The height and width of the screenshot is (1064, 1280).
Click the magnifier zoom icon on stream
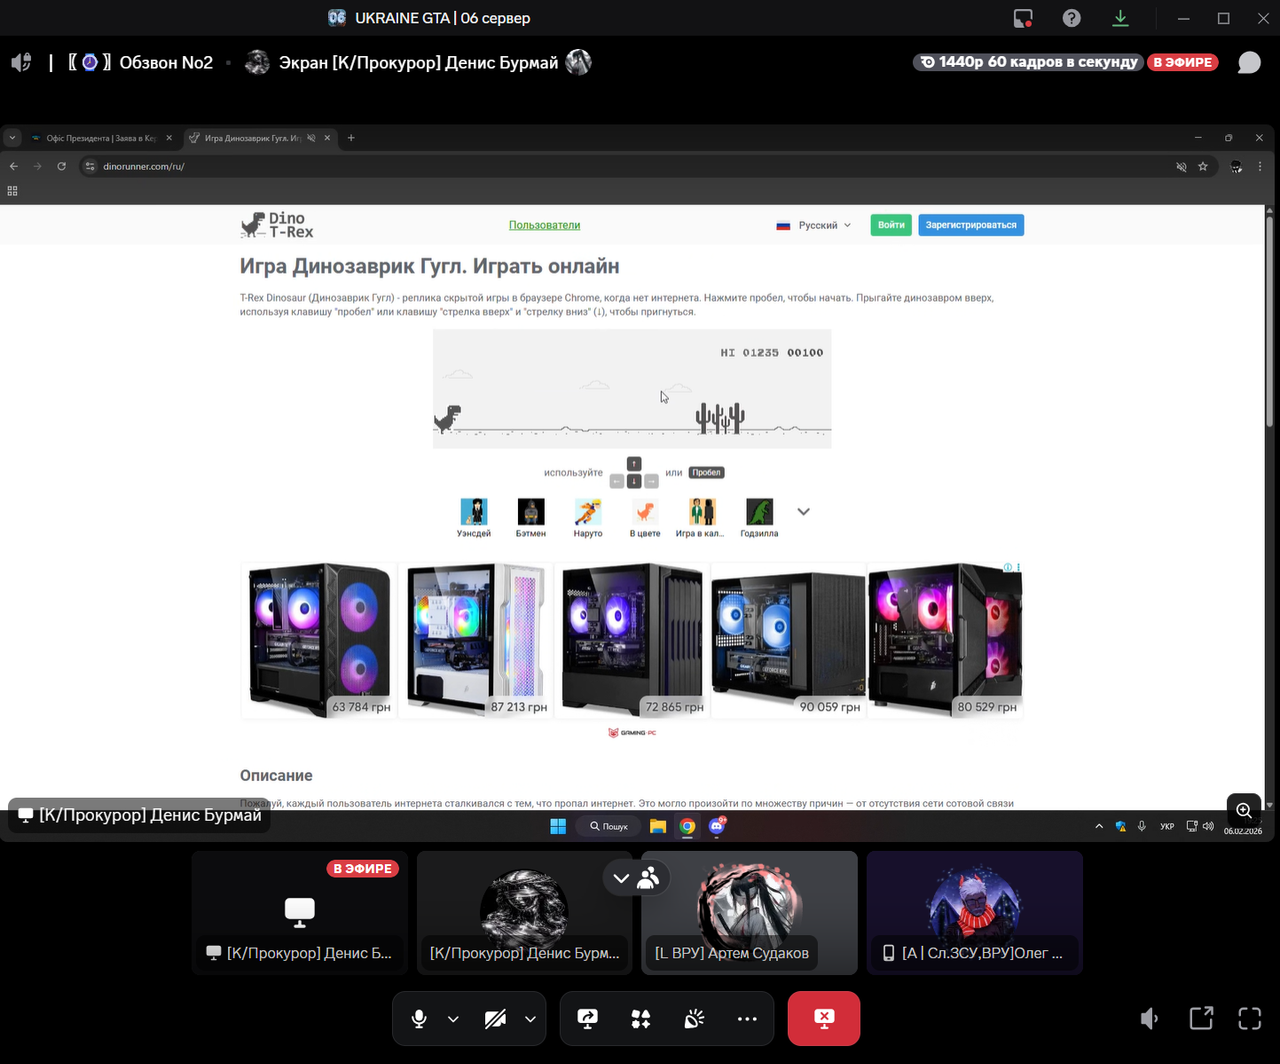[1243, 810]
